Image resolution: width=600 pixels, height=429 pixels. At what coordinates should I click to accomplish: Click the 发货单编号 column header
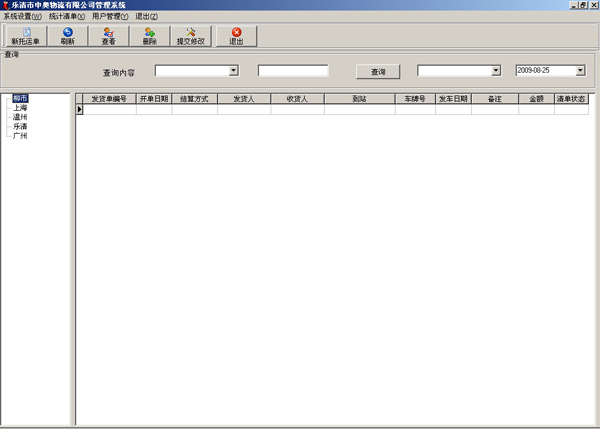pyautogui.click(x=108, y=99)
